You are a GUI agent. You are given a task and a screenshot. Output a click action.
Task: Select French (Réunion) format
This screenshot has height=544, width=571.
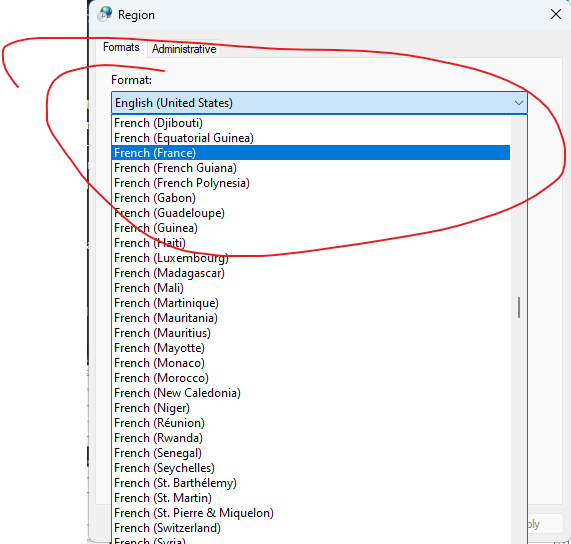coord(311,423)
